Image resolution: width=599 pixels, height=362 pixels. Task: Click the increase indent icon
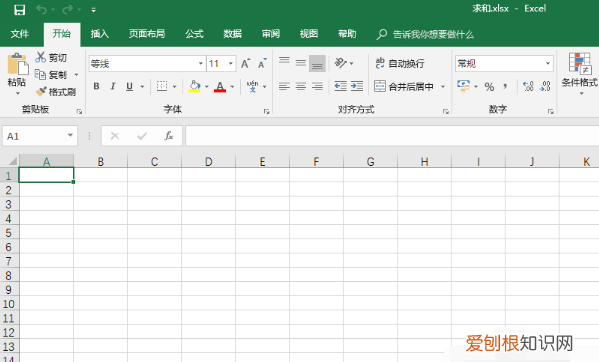[x=357, y=86]
